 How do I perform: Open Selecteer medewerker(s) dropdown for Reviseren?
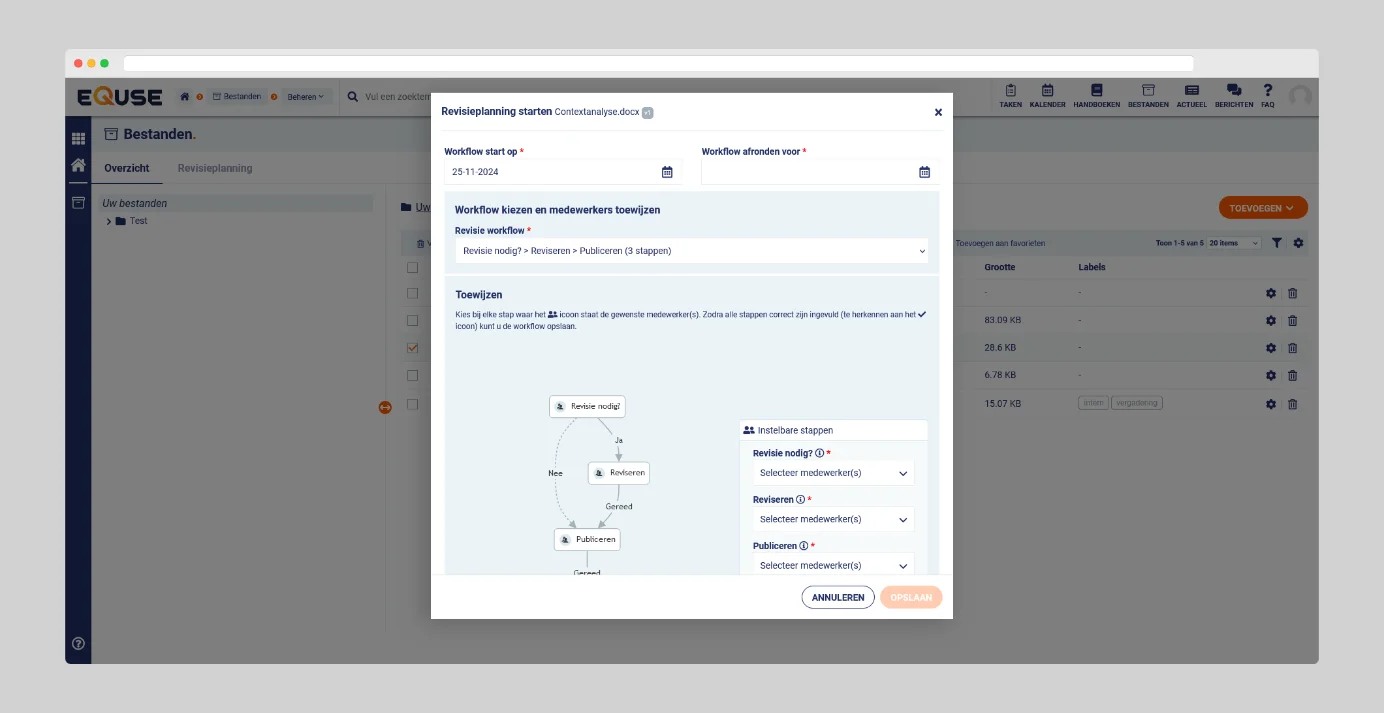[x=833, y=519]
